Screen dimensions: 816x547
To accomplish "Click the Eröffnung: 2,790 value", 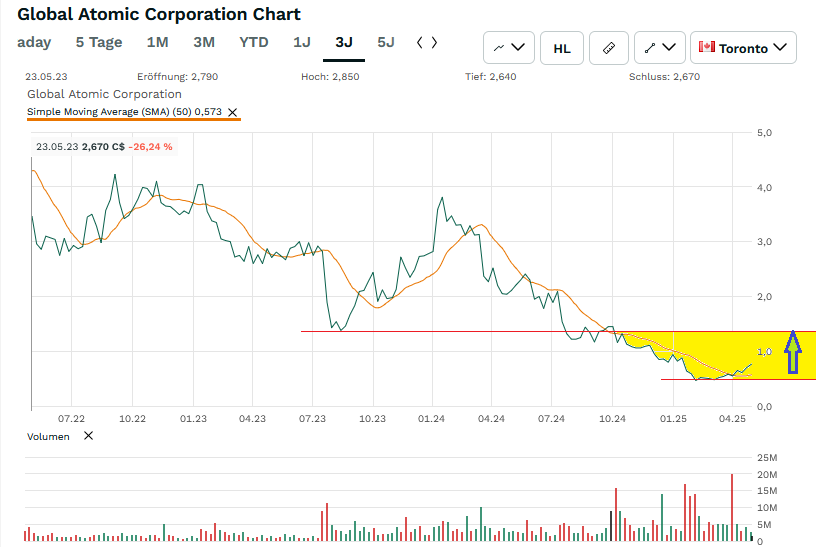I will pyautogui.click(x=177, y=77).
